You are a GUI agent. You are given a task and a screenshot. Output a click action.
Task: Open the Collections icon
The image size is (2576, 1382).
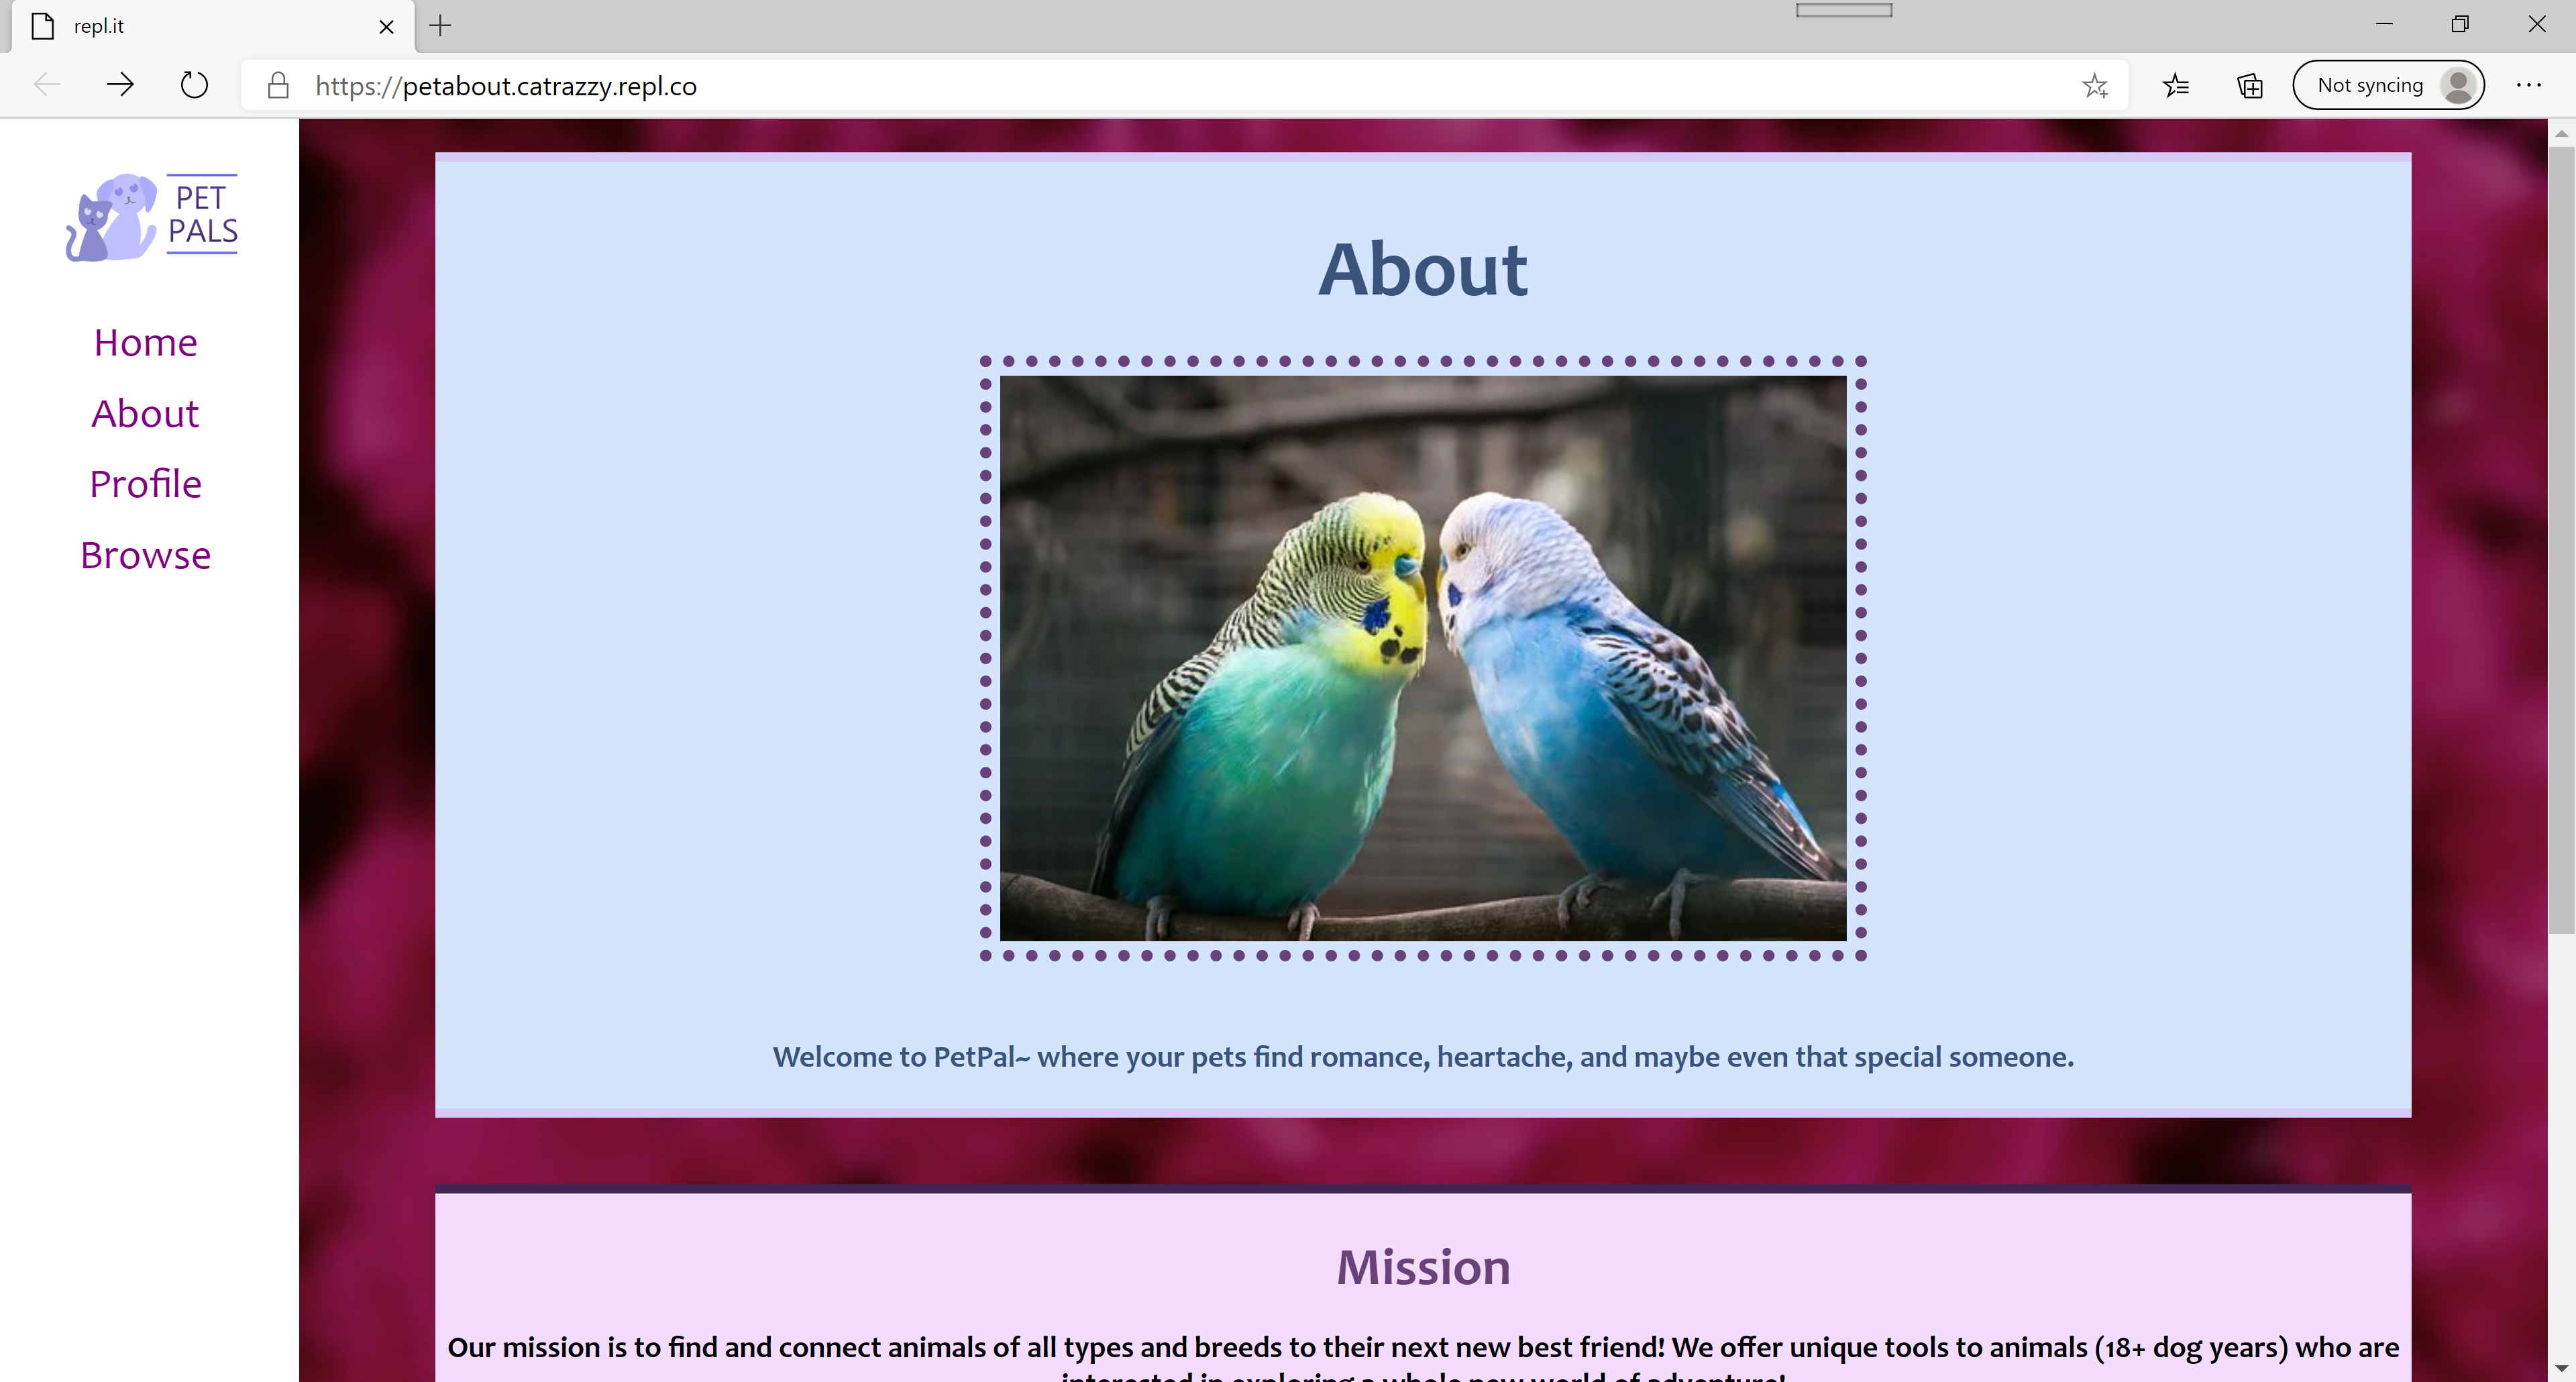pos(2249,86)
